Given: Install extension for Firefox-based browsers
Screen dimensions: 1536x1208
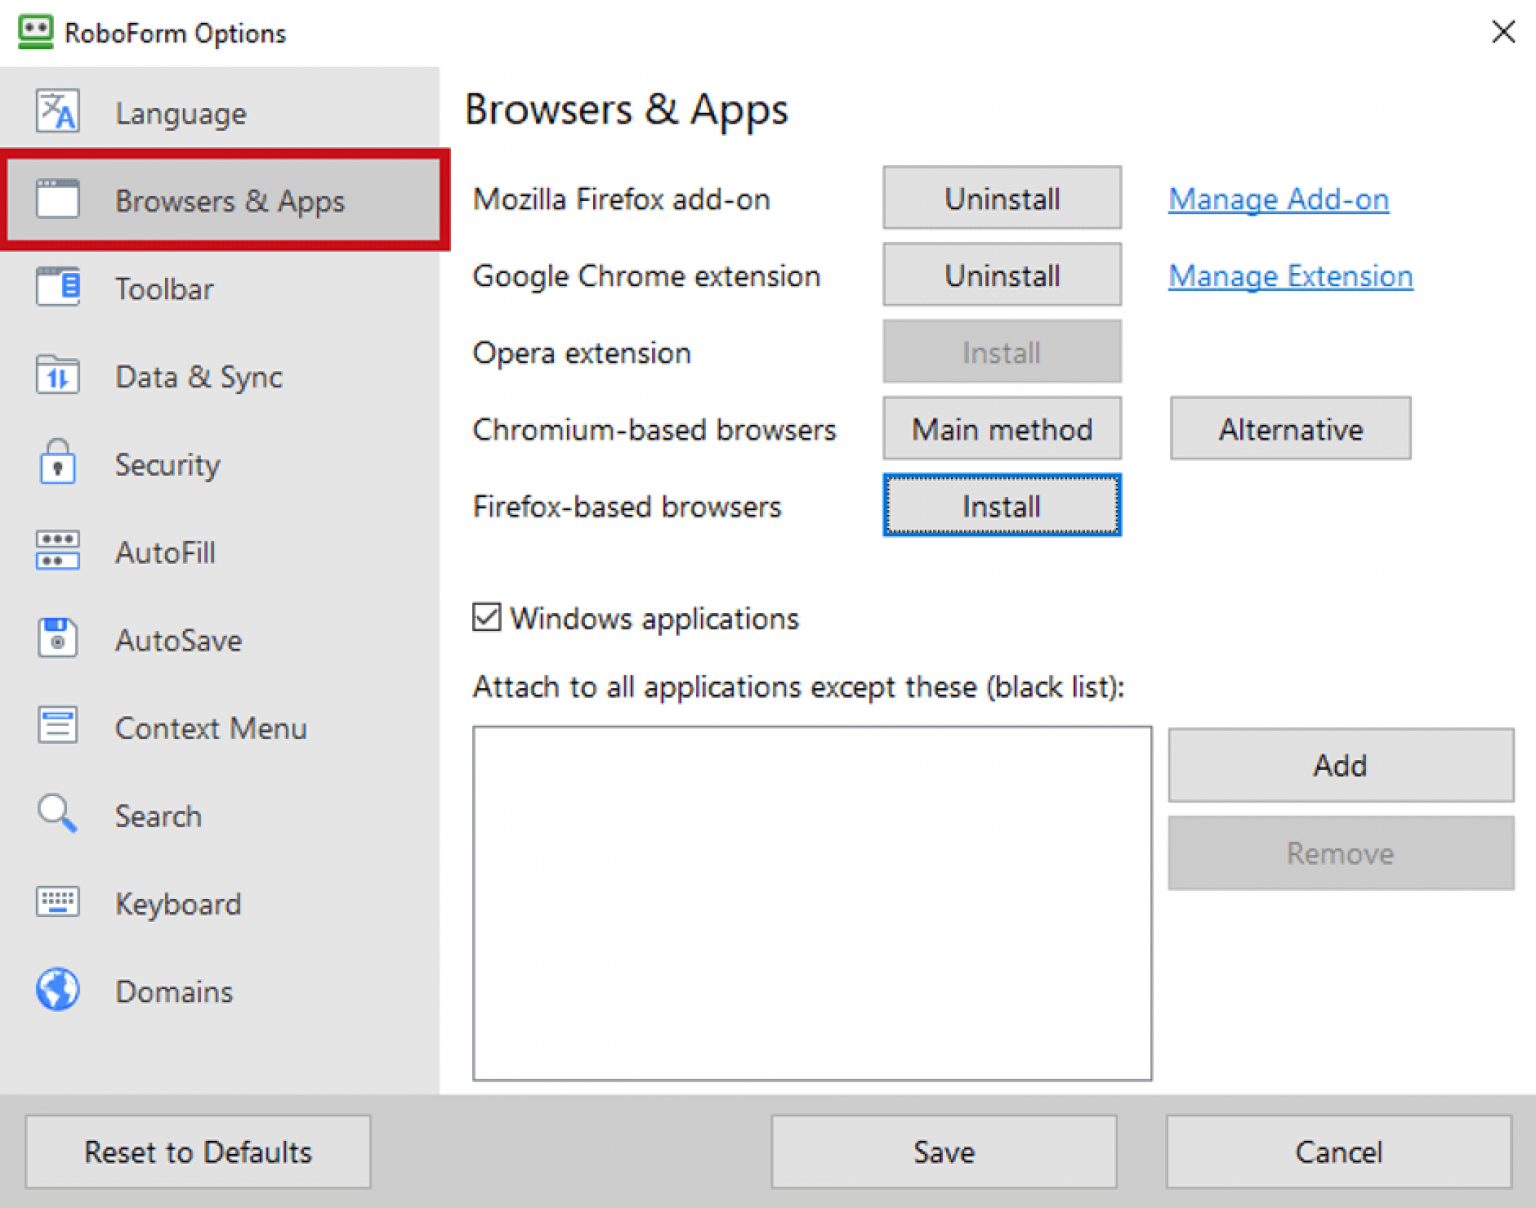Looking at the screenshot, I should tap(1001, 506).
